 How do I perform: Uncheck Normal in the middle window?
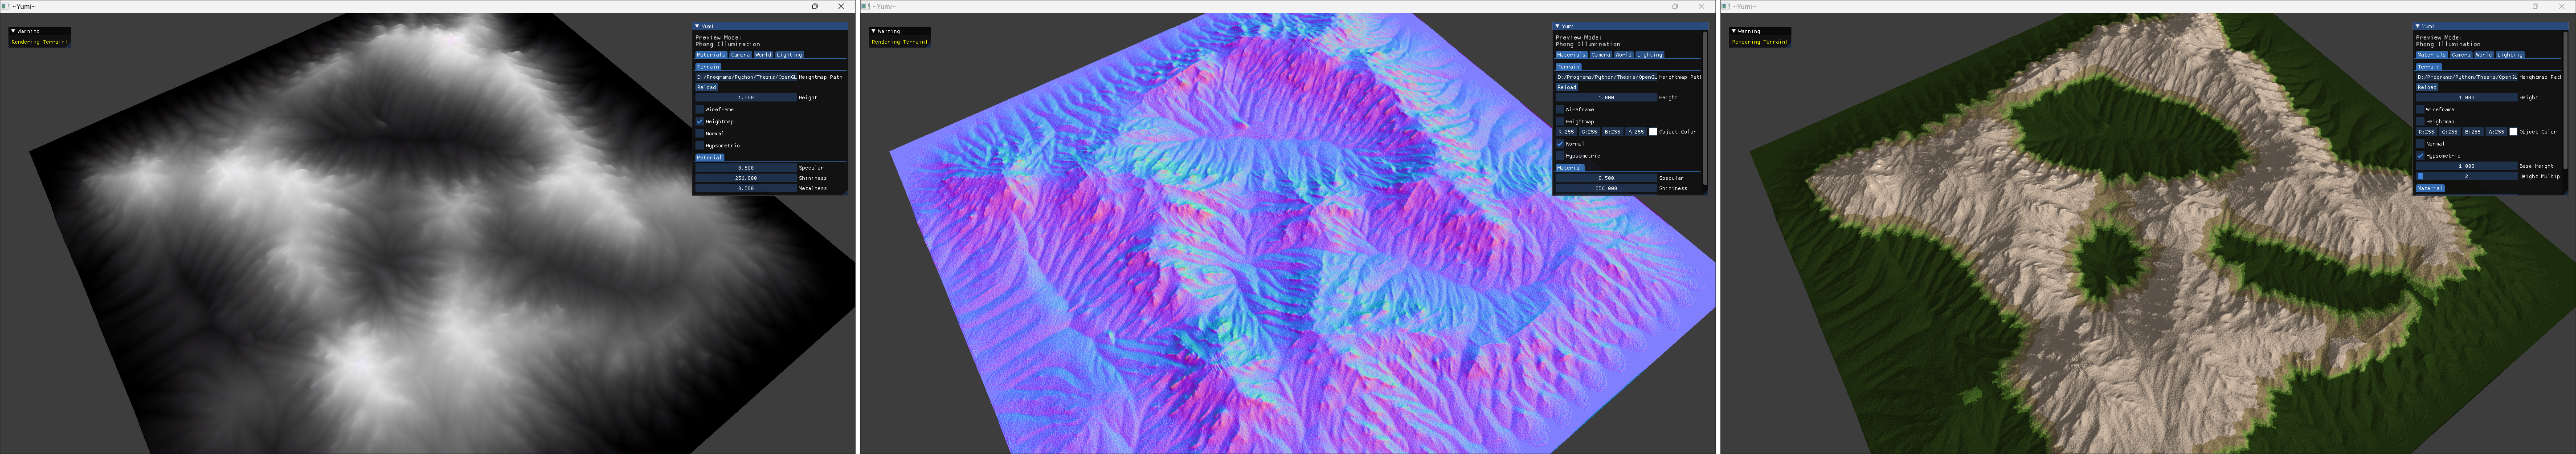click(x=1560, y=144)
